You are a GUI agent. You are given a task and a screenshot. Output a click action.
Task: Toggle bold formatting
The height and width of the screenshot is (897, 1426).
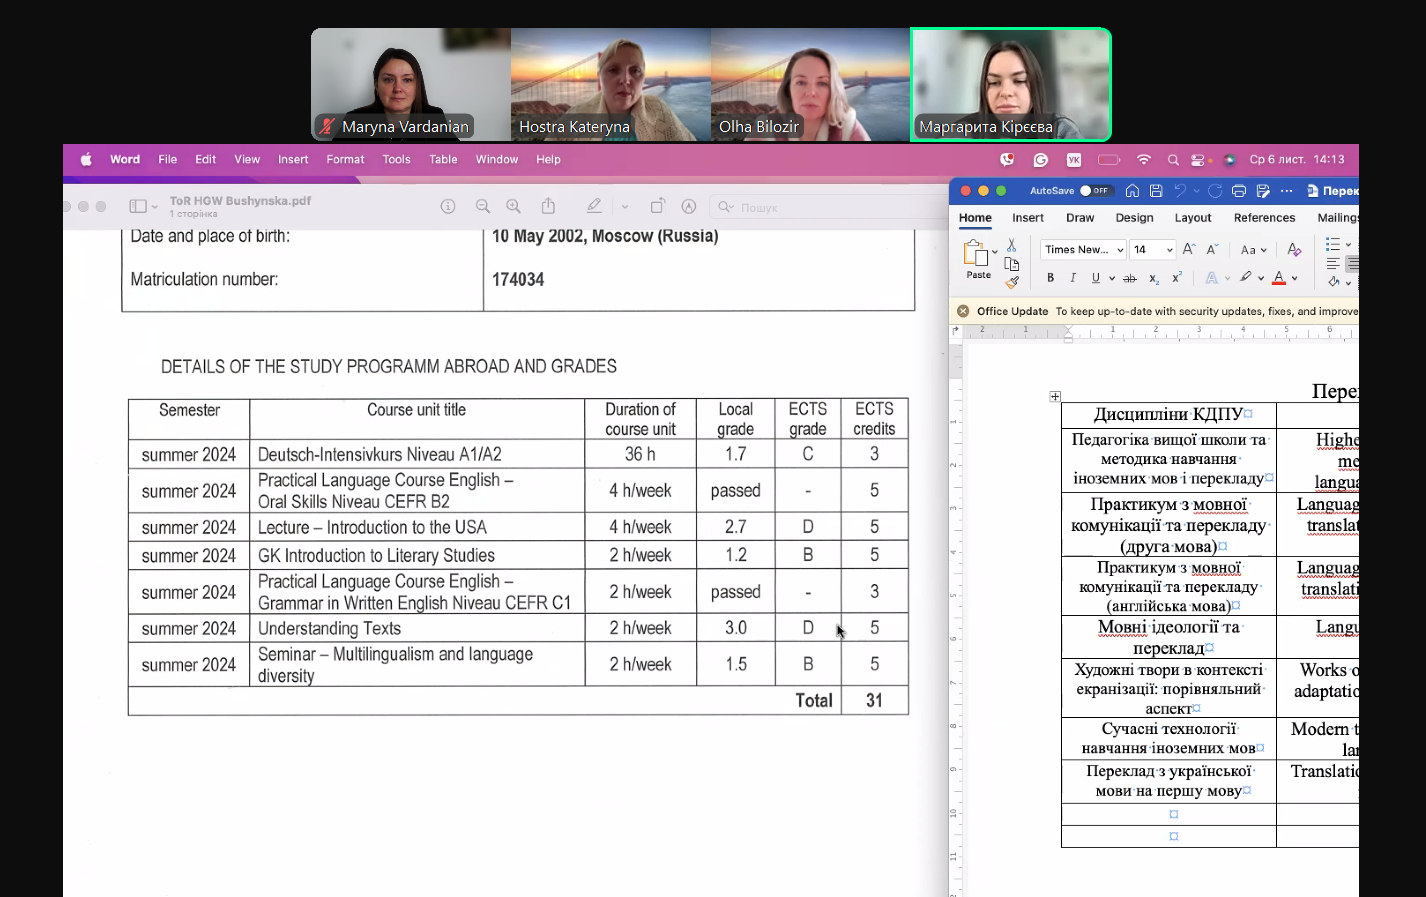coord(1050,278)
